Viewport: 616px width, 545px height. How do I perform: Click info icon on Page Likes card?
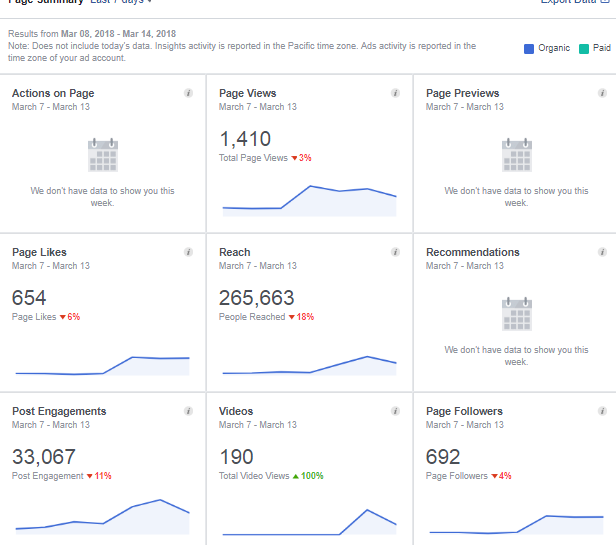[x=188, y=252]
